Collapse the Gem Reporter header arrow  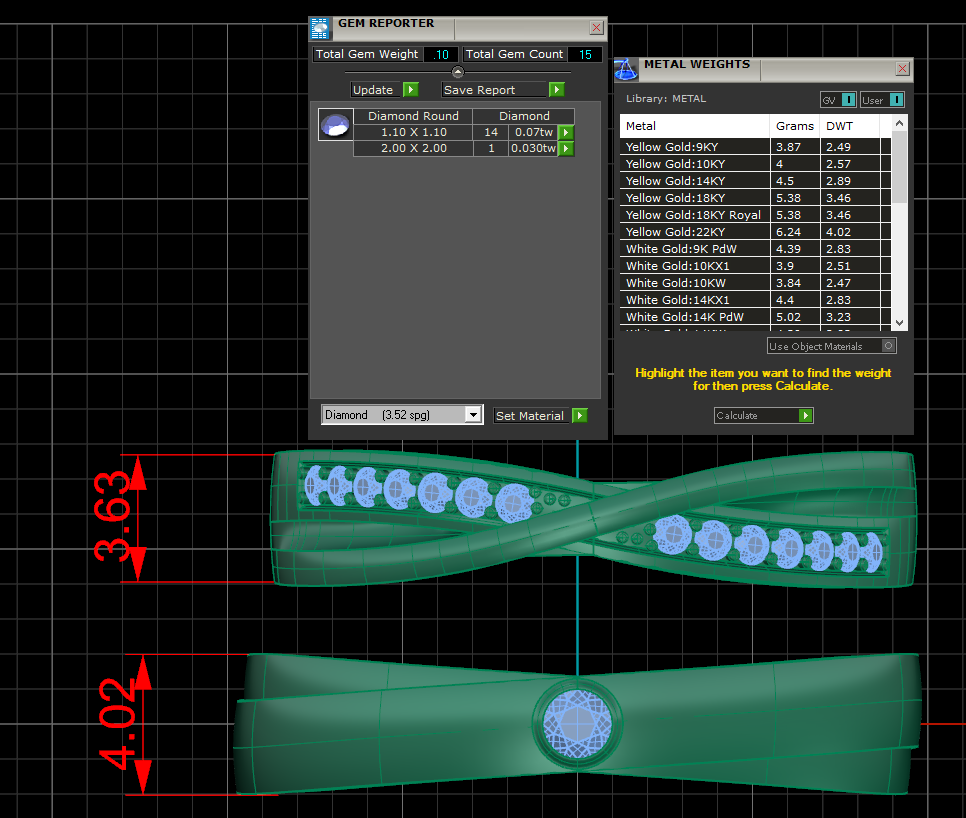click(458, 72)
